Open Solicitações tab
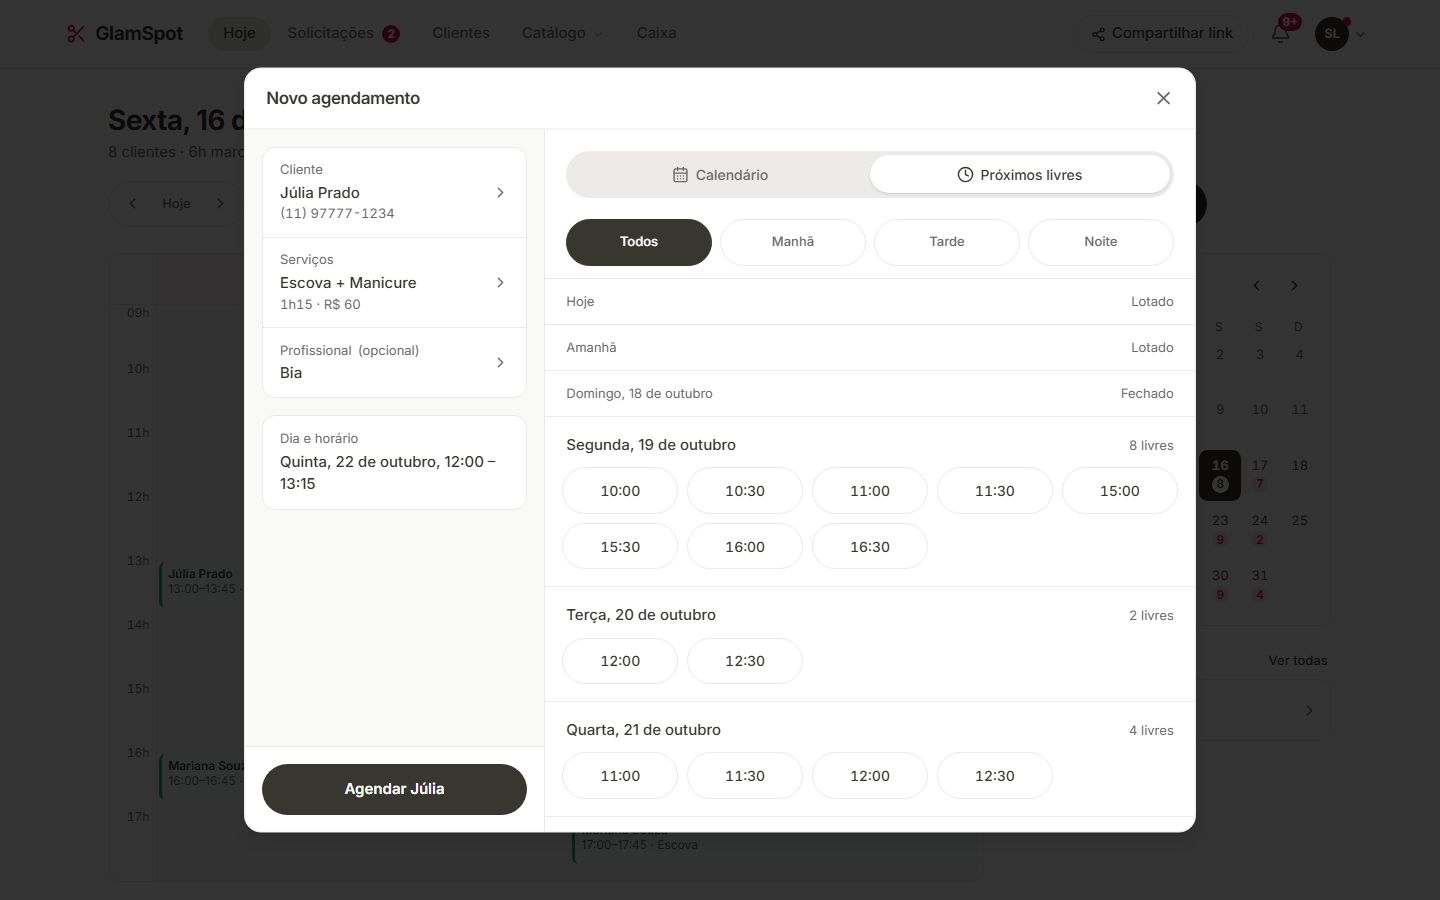This screenshot has width=1440, height=900. 343,33
